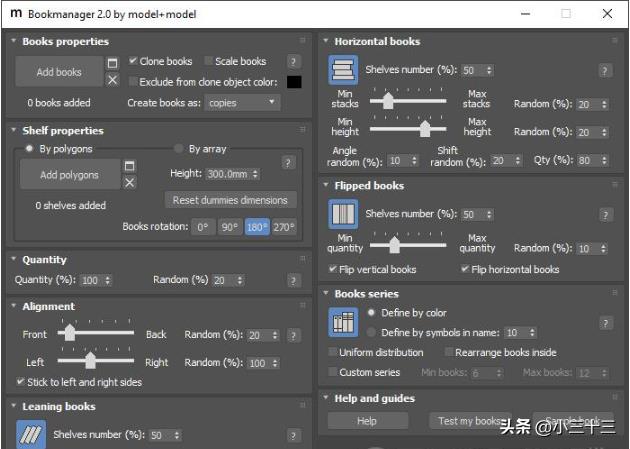The height and width of the screenshot is (449, 630).
Task: Open the select-from-list icon beside Add books
Action: tap(112, 63)
